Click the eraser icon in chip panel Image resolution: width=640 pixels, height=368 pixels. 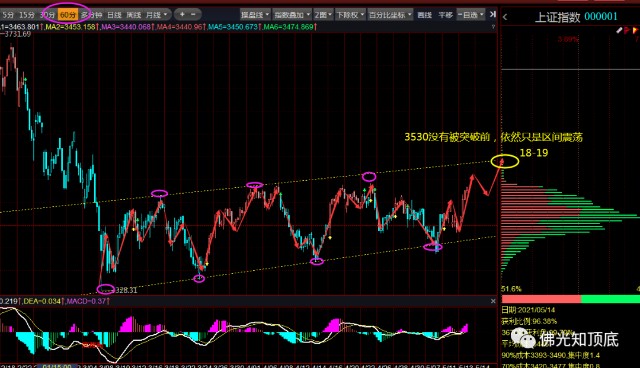click(619, 30)
